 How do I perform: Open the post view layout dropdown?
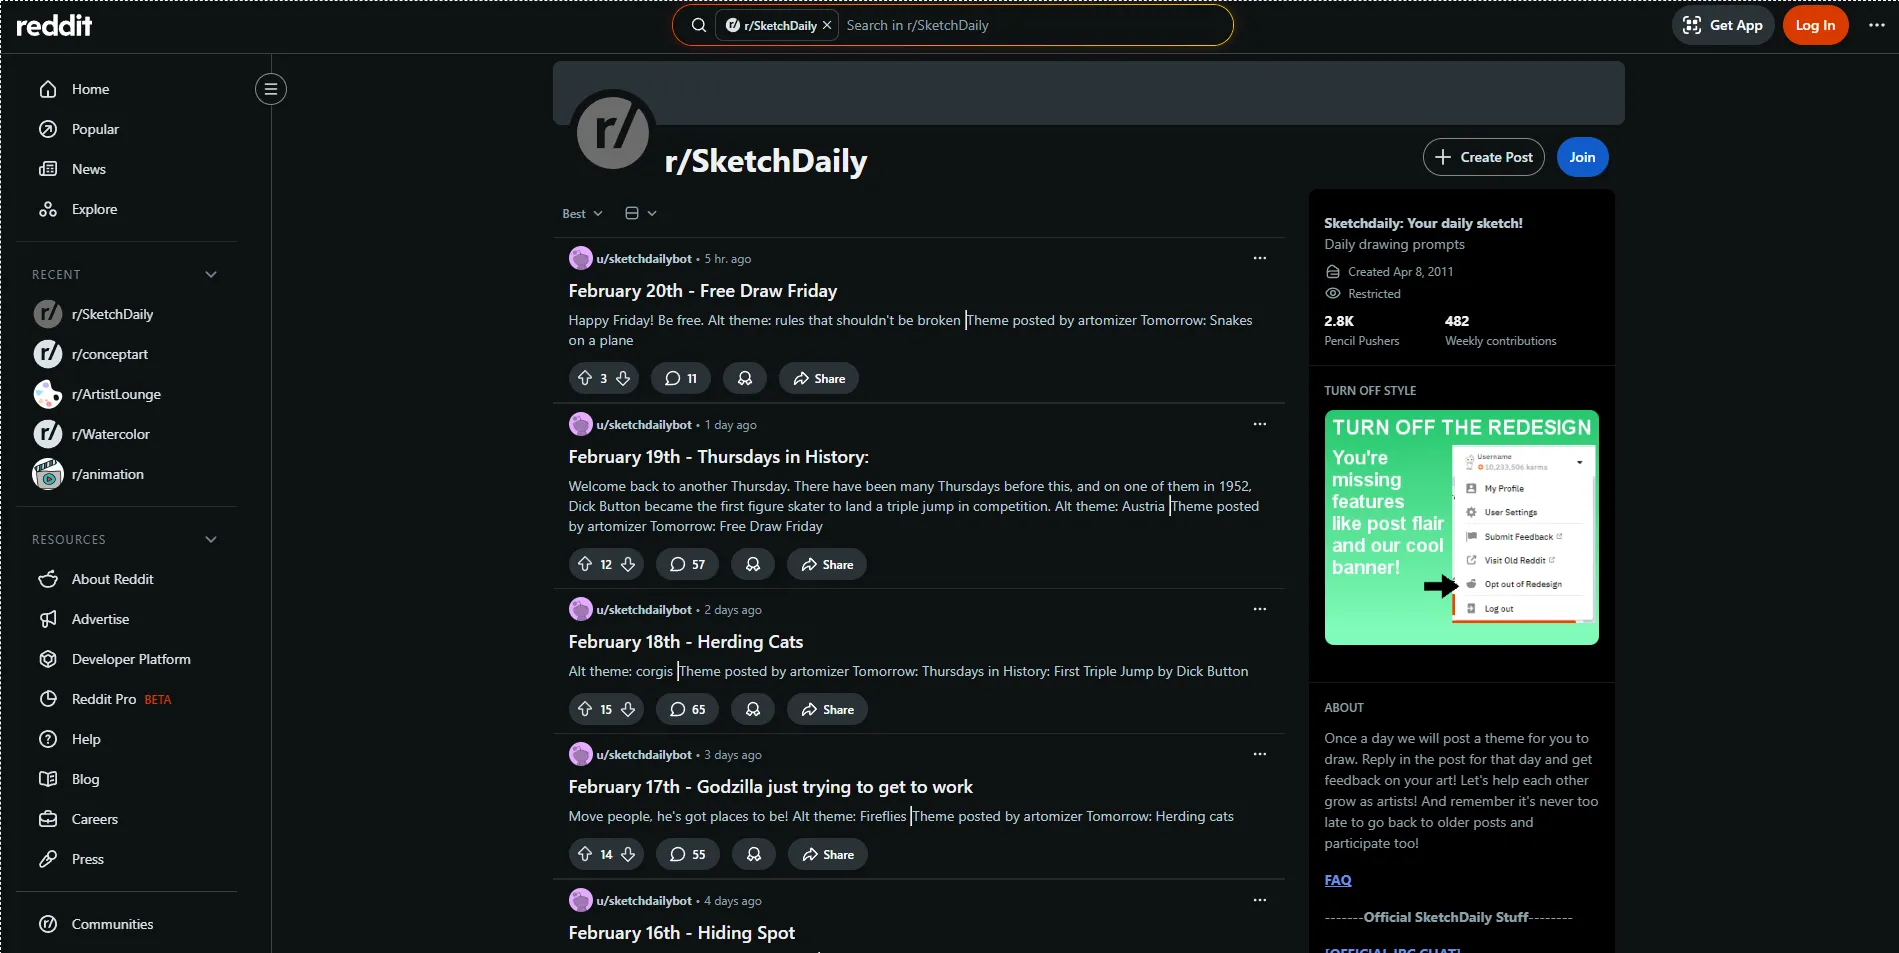coord(640,213)
